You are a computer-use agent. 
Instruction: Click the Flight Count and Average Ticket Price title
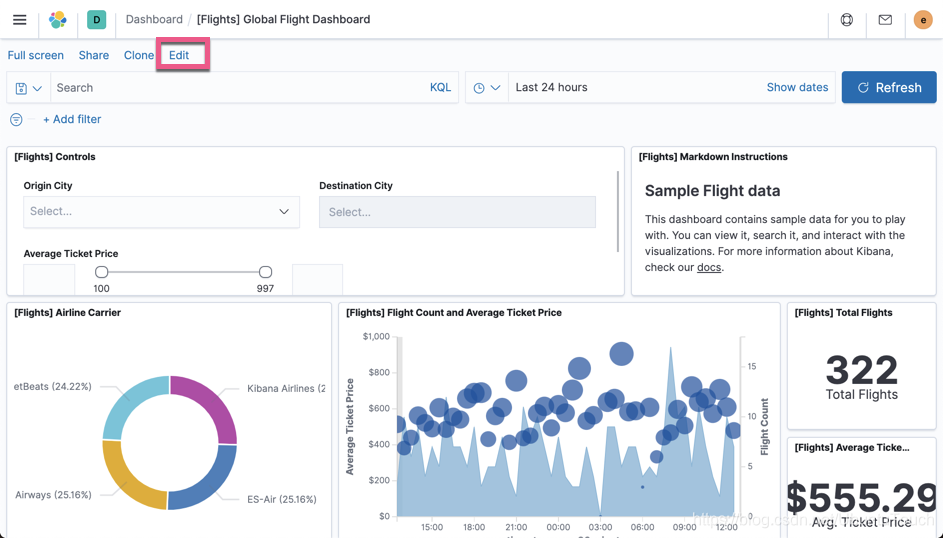click(454, 313)
